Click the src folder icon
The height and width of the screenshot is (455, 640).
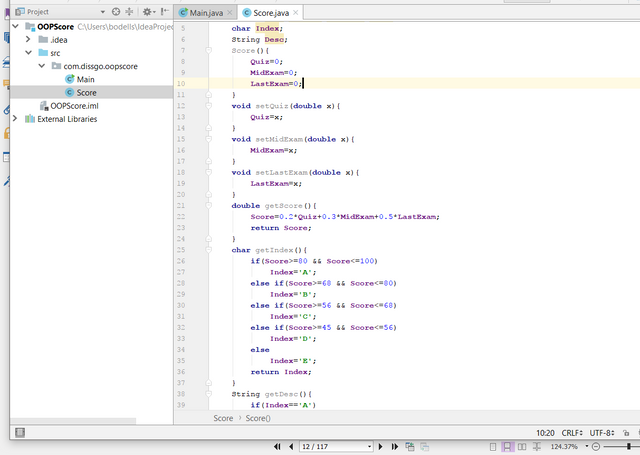click(x=43, y=53)
